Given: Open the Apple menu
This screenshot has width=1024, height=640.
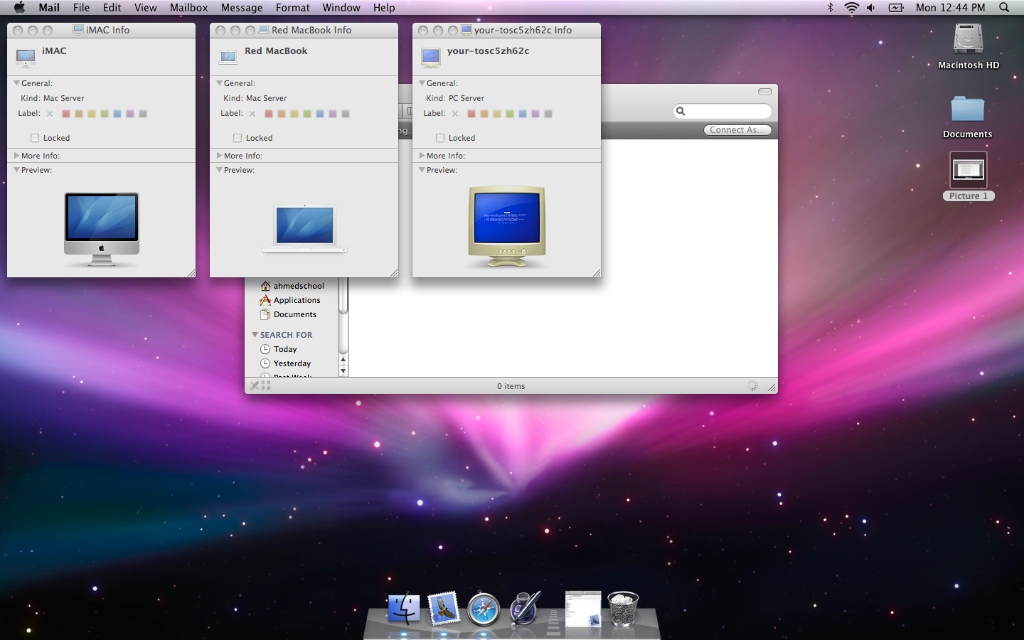Looking at the screenshot, I should click(x=19, y=7).
